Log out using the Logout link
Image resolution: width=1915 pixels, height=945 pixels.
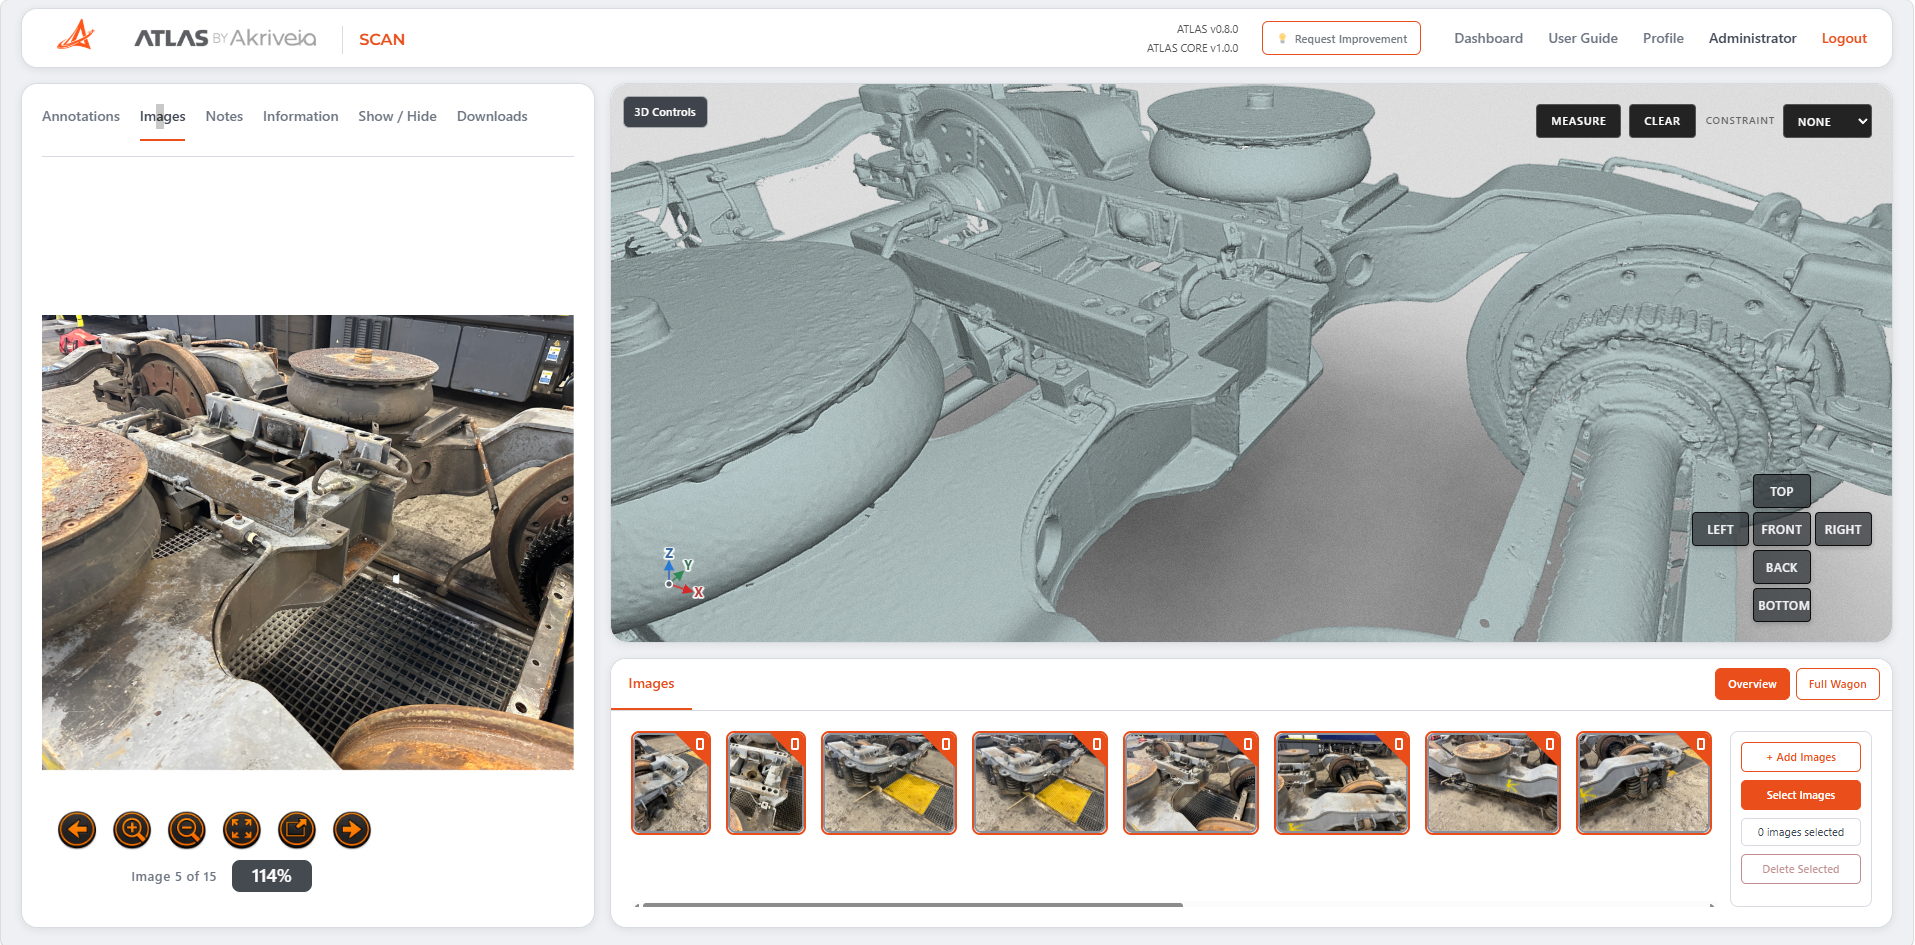pos(1844,38)
